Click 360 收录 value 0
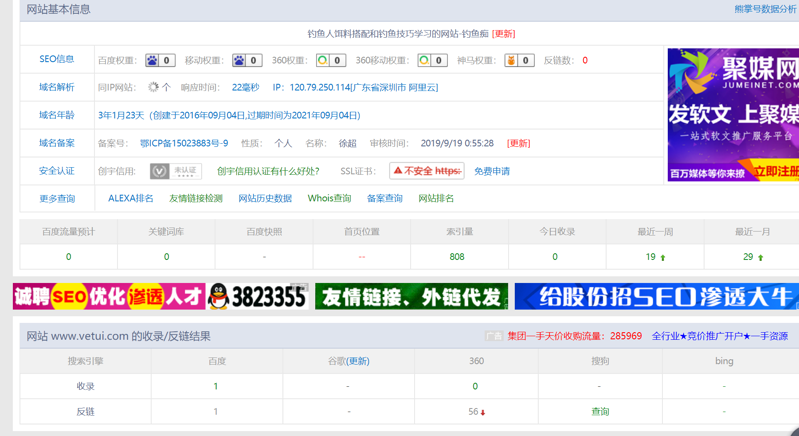This screenshot has height=436, width=799. click(x=475, y=387)
